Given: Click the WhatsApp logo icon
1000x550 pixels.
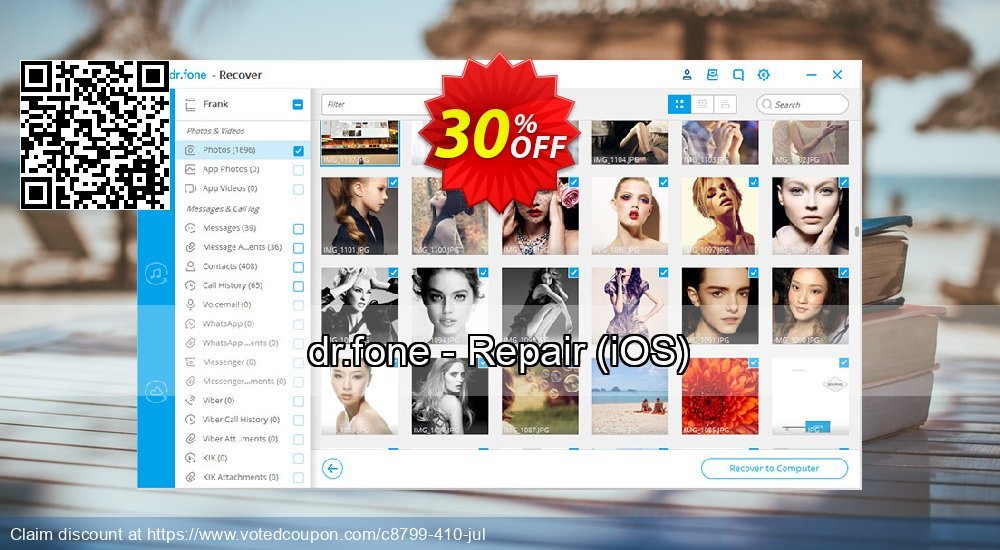Looking at the screenshot, I should pos(190,323).
